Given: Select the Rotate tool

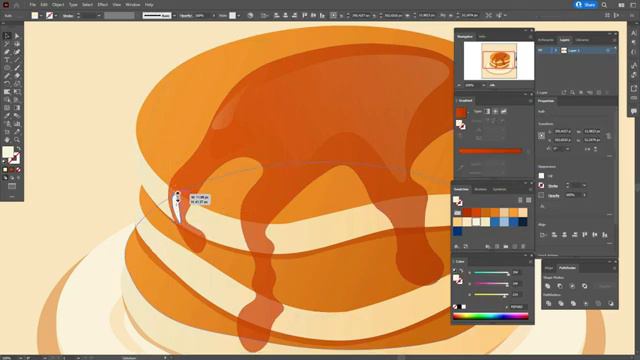Looking at the screenshot, I should [x=7, y=84].
